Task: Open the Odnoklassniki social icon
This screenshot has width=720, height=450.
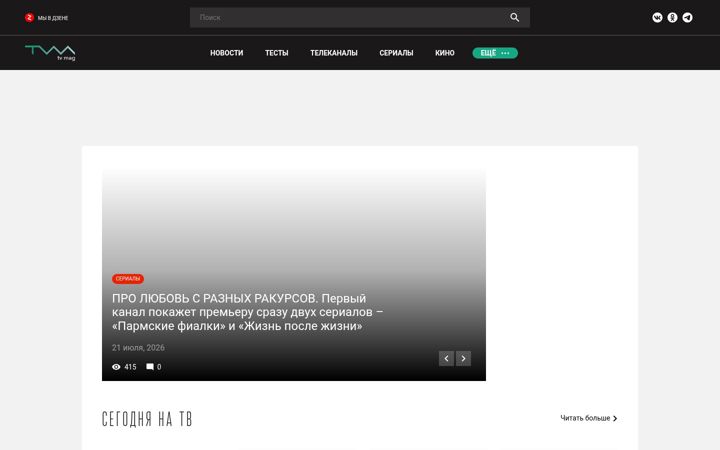Action: (672, 17)
